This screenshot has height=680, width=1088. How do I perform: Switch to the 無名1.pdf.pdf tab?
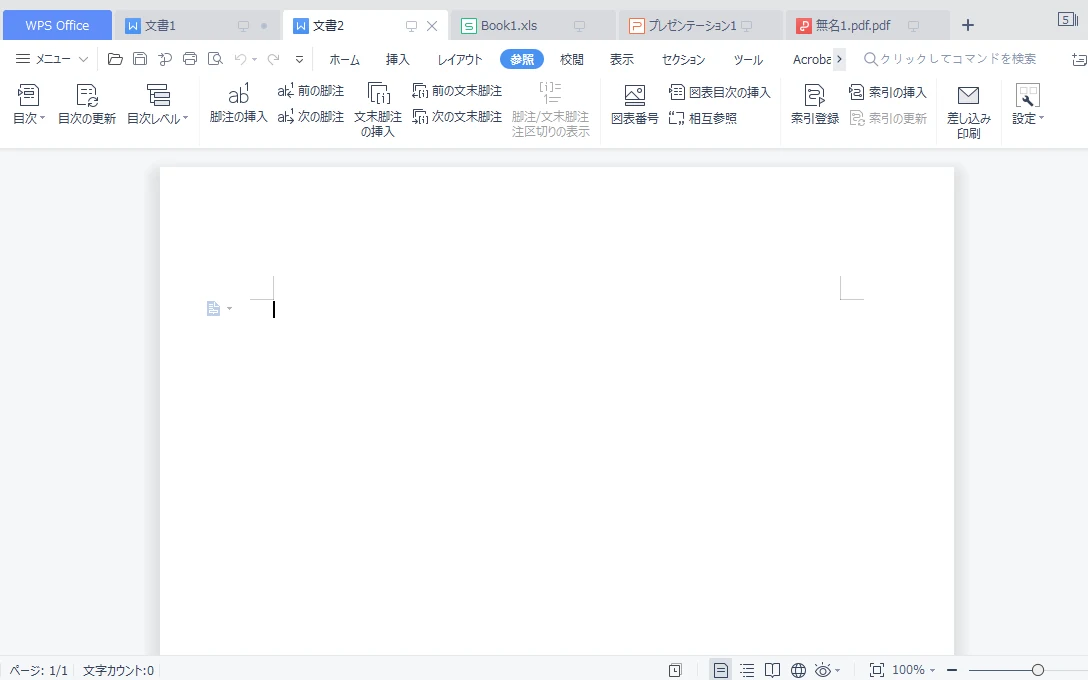tap(867, 26)
